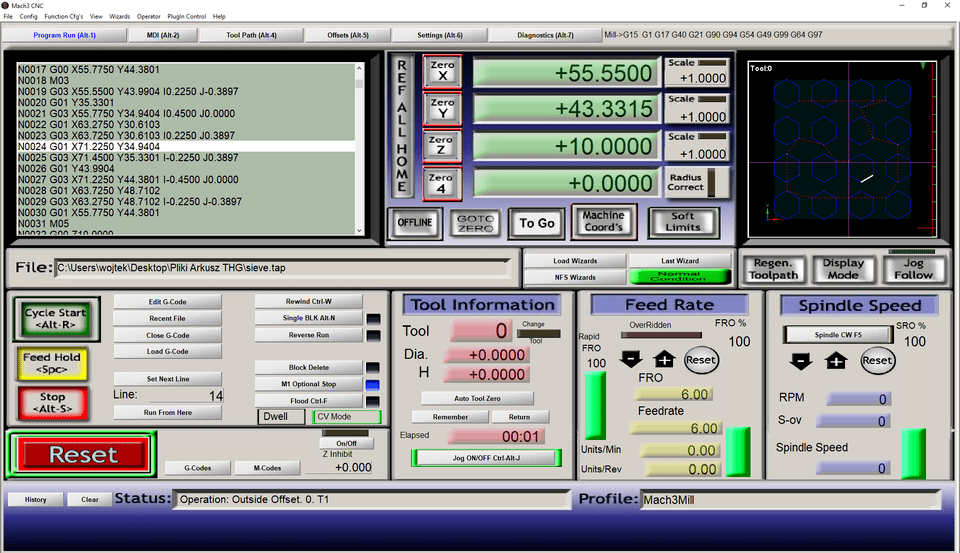The image size is (960, 553).
Task: Click the toolpath preview display
Action: (842, 149)
